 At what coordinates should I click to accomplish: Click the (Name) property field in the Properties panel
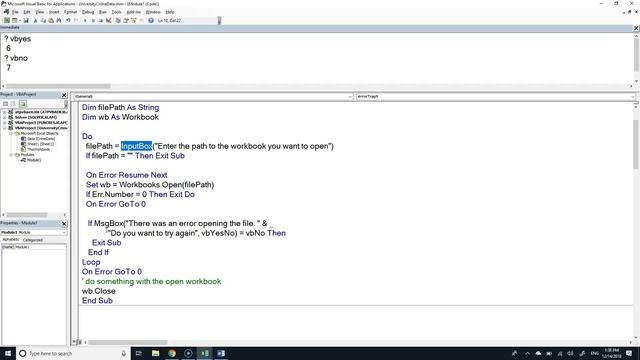click(x=34, y=247)
